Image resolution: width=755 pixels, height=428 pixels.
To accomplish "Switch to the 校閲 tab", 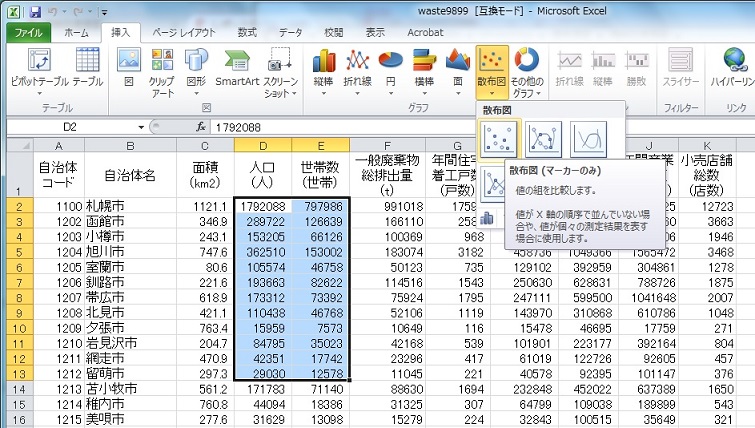I will (x=334, y=33).
